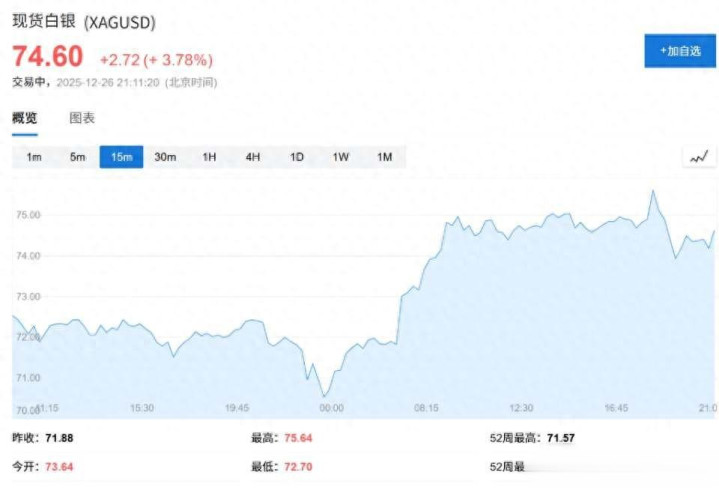Select the 1m timeframe
The height and width of the screenshot is (493, 719).
pos(34,157)
